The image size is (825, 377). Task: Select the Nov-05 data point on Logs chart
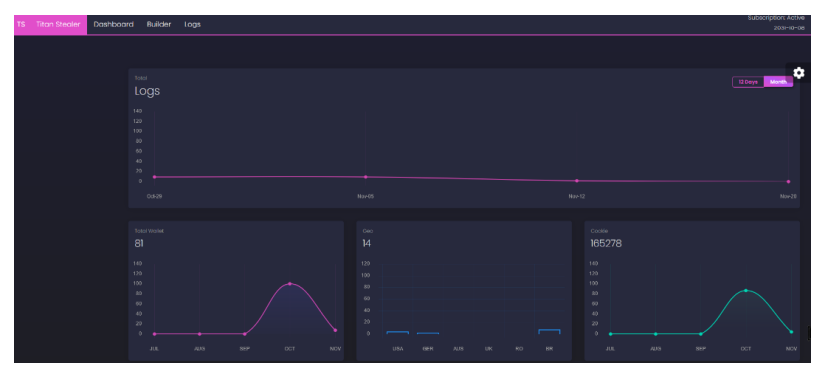click(366, 177)
